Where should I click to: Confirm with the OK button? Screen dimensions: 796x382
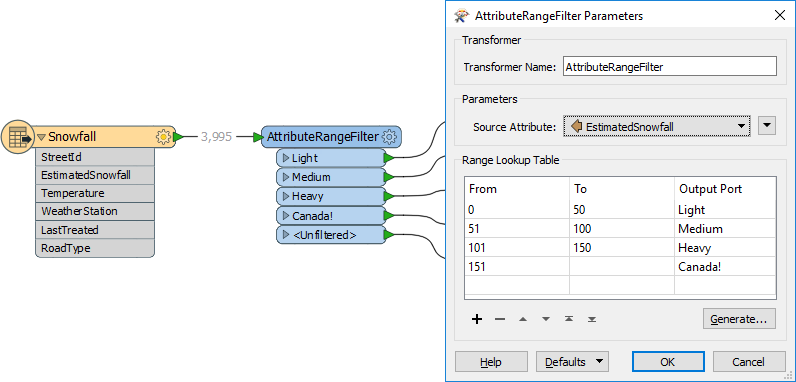click(668, 362)
